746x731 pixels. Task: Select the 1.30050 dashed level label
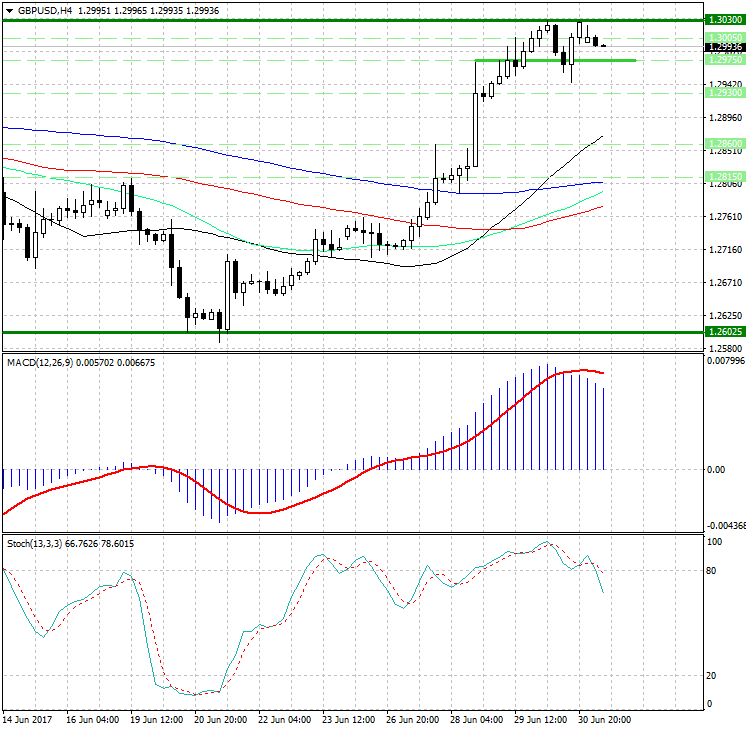[723, 37]
